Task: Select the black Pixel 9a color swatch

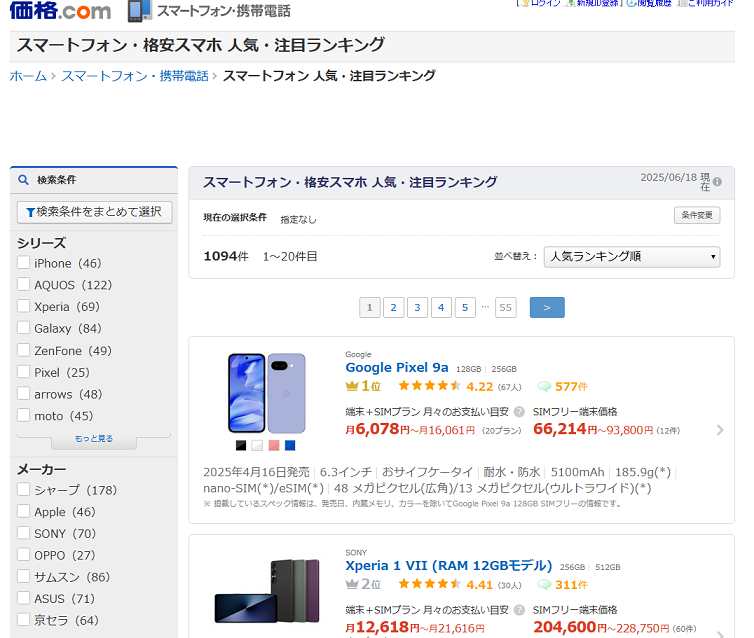Action: click(241, 446)
